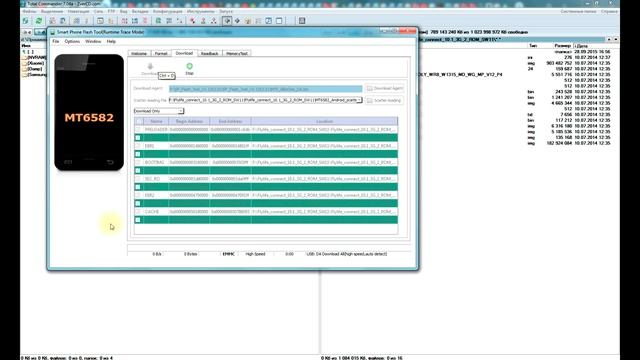
Task: Toggle the select-all checkbox in table header
Action: click(x=139, y=121)
